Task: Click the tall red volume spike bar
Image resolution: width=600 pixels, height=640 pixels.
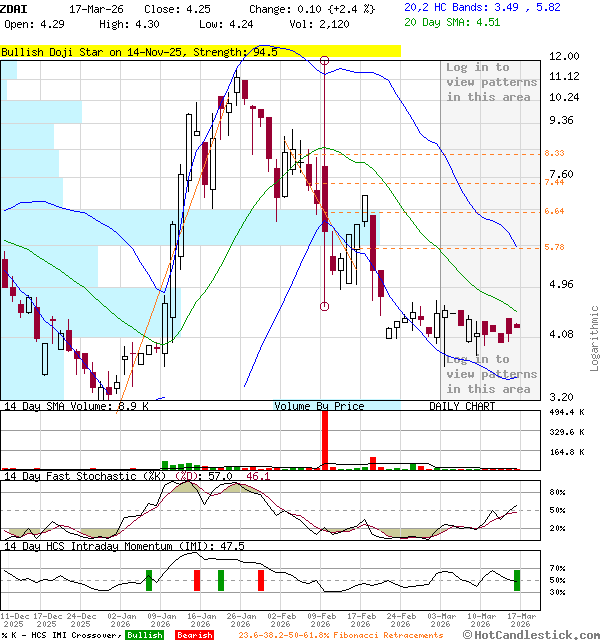Action: pyautogui.click(x=325, y=439)
